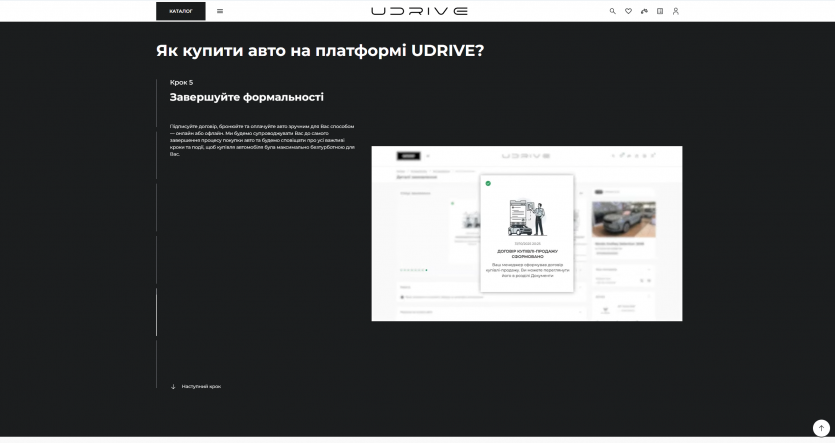Click the Крок 5 step label
Screen dimensions: 835x443
pyautogui.click(x=181, y=82)
